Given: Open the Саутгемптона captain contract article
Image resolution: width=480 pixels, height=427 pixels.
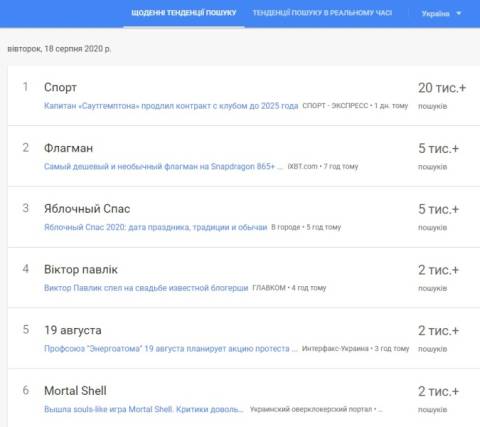Looking at the screenshot, I should click(x=171, y=106).
